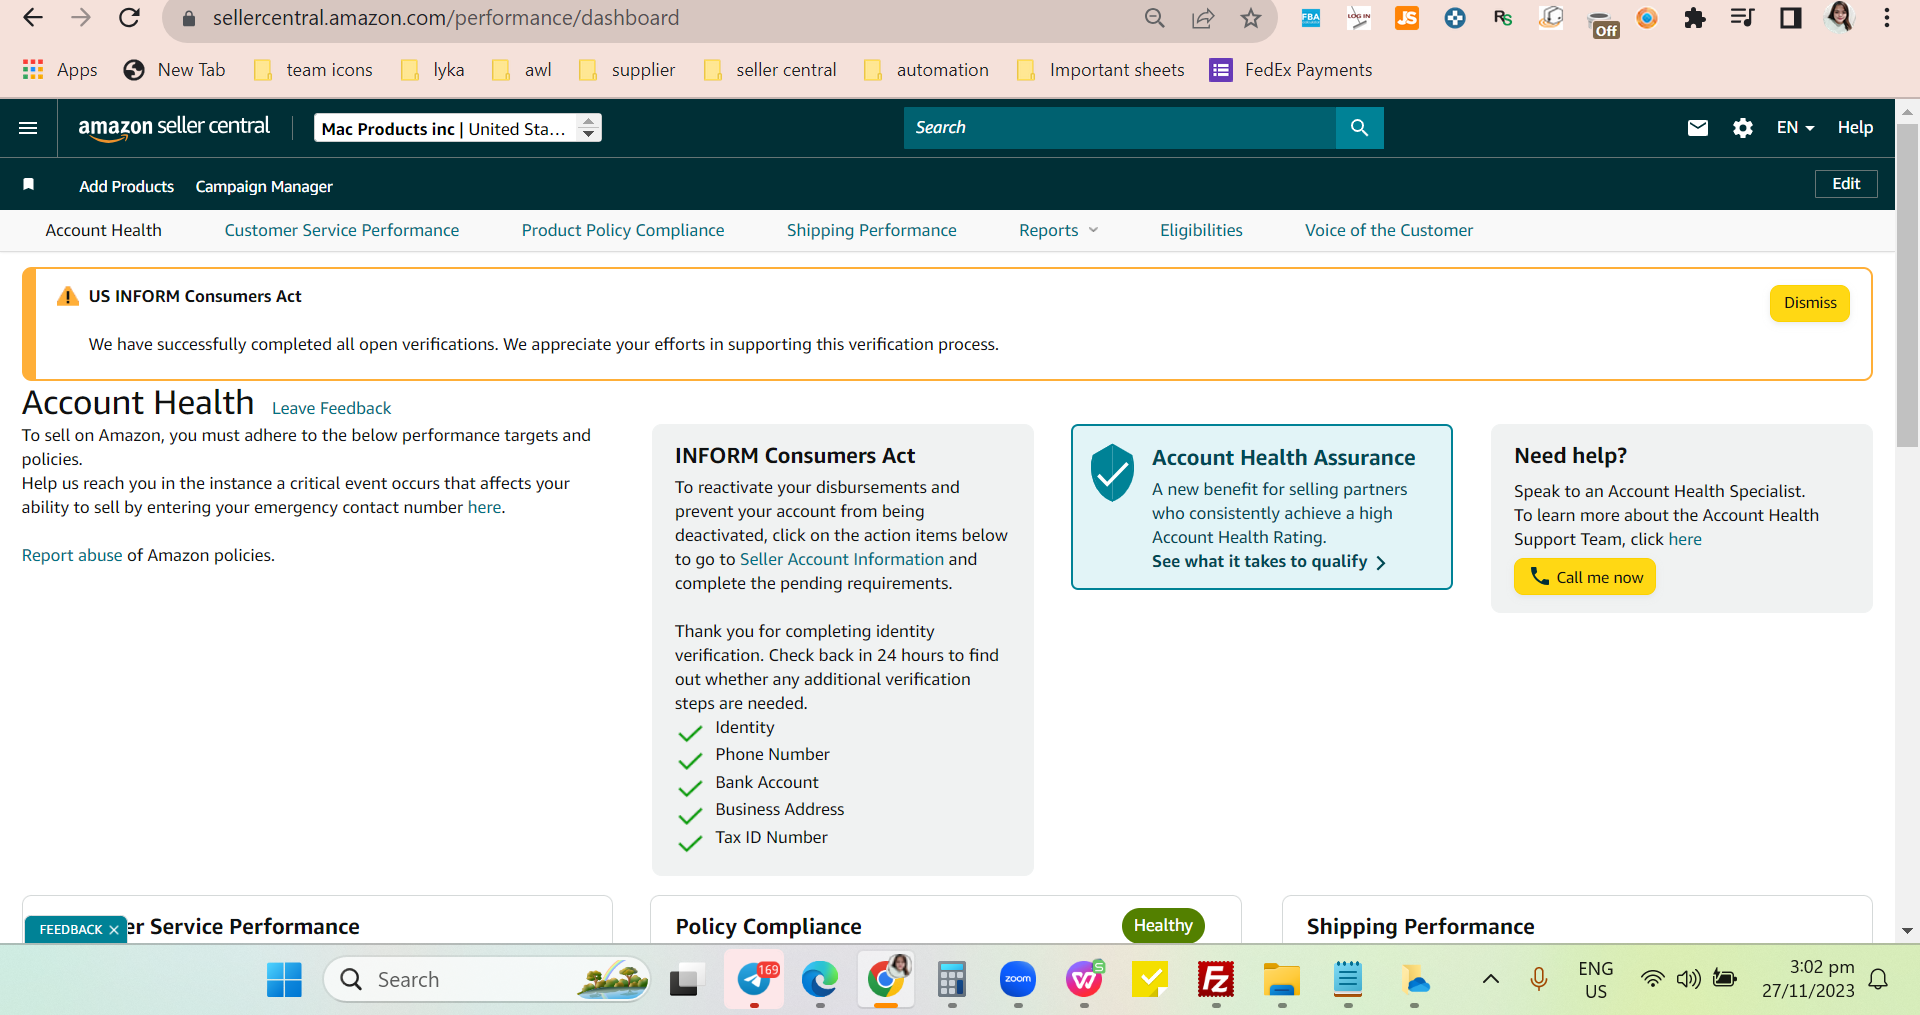Open the supplier bookmark folder

tap(628, 70)
